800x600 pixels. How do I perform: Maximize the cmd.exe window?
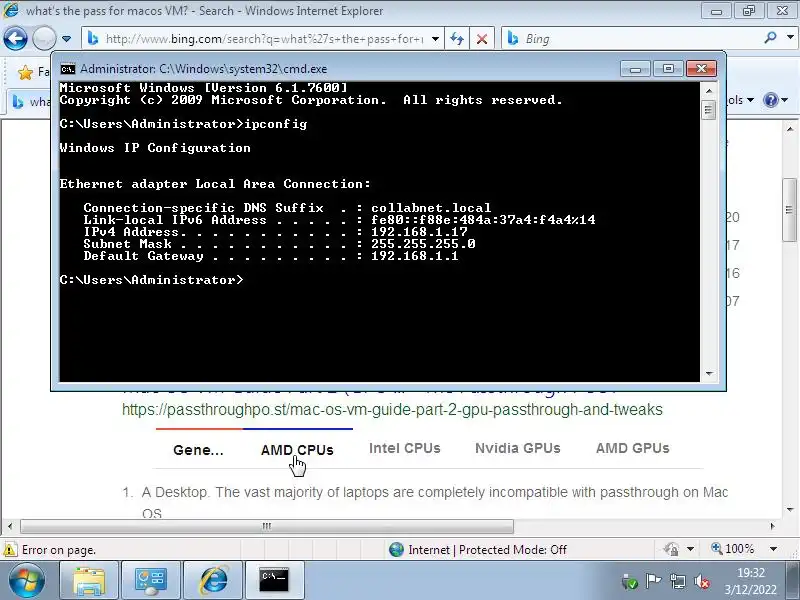point(668,69)
